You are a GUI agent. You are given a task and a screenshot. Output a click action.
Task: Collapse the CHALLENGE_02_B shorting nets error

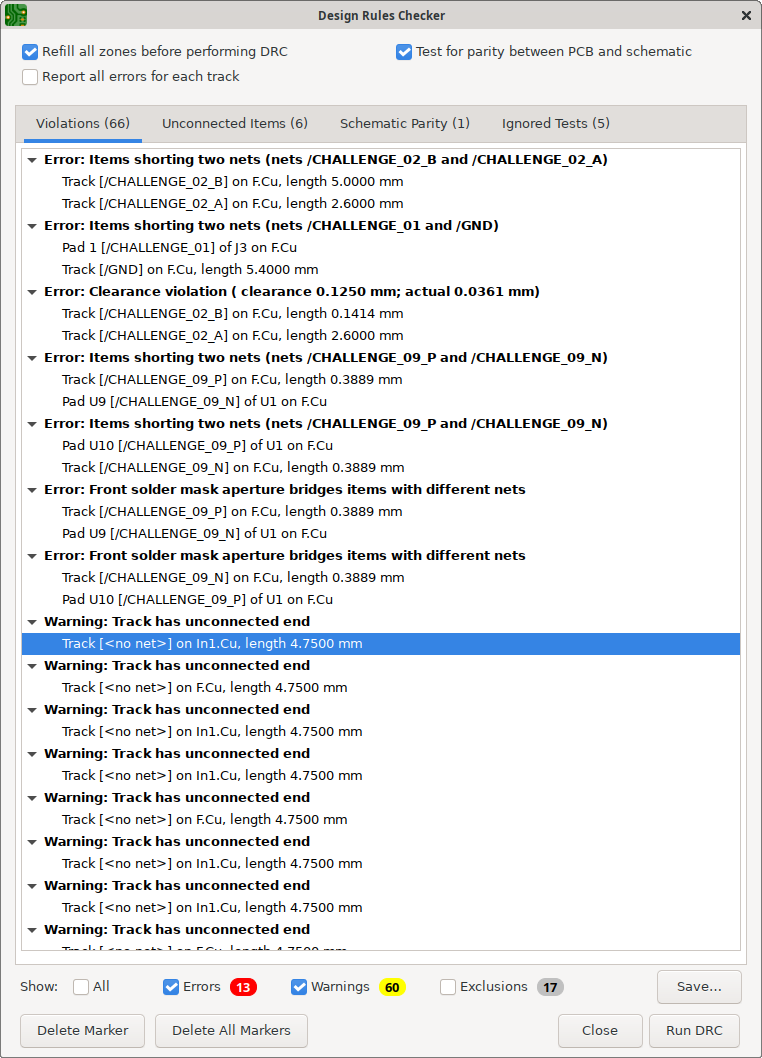coord(32,160)
